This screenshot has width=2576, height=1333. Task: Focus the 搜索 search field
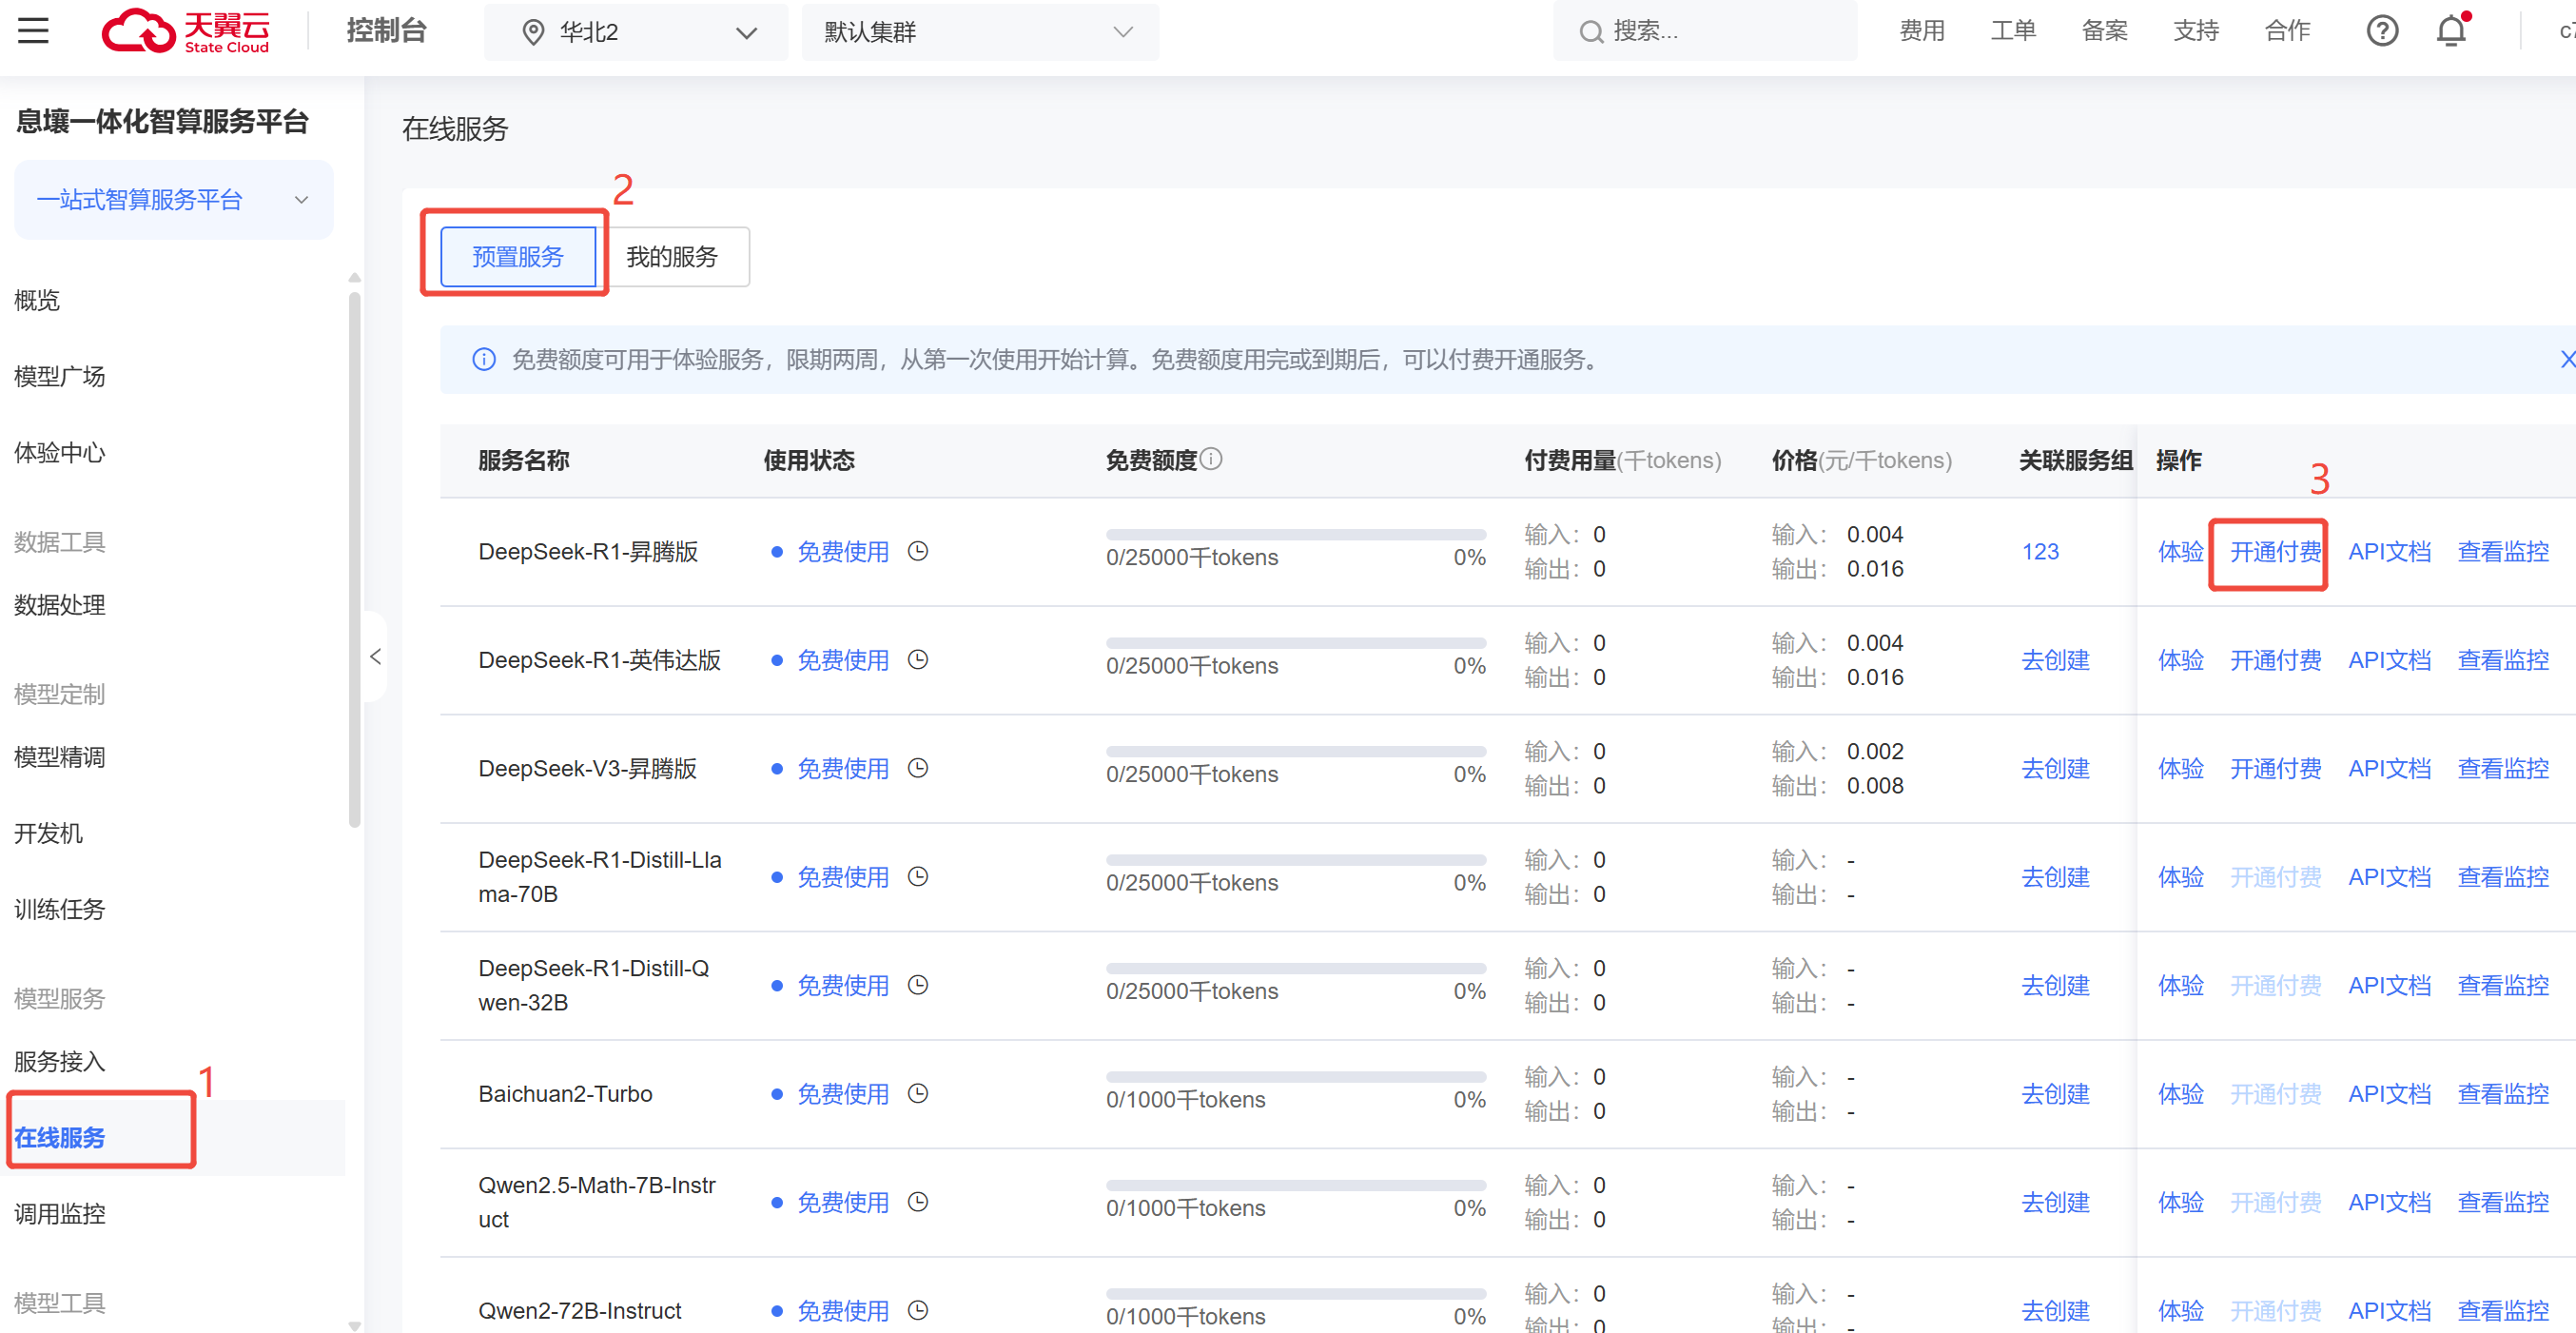[x=1705, y=31]
